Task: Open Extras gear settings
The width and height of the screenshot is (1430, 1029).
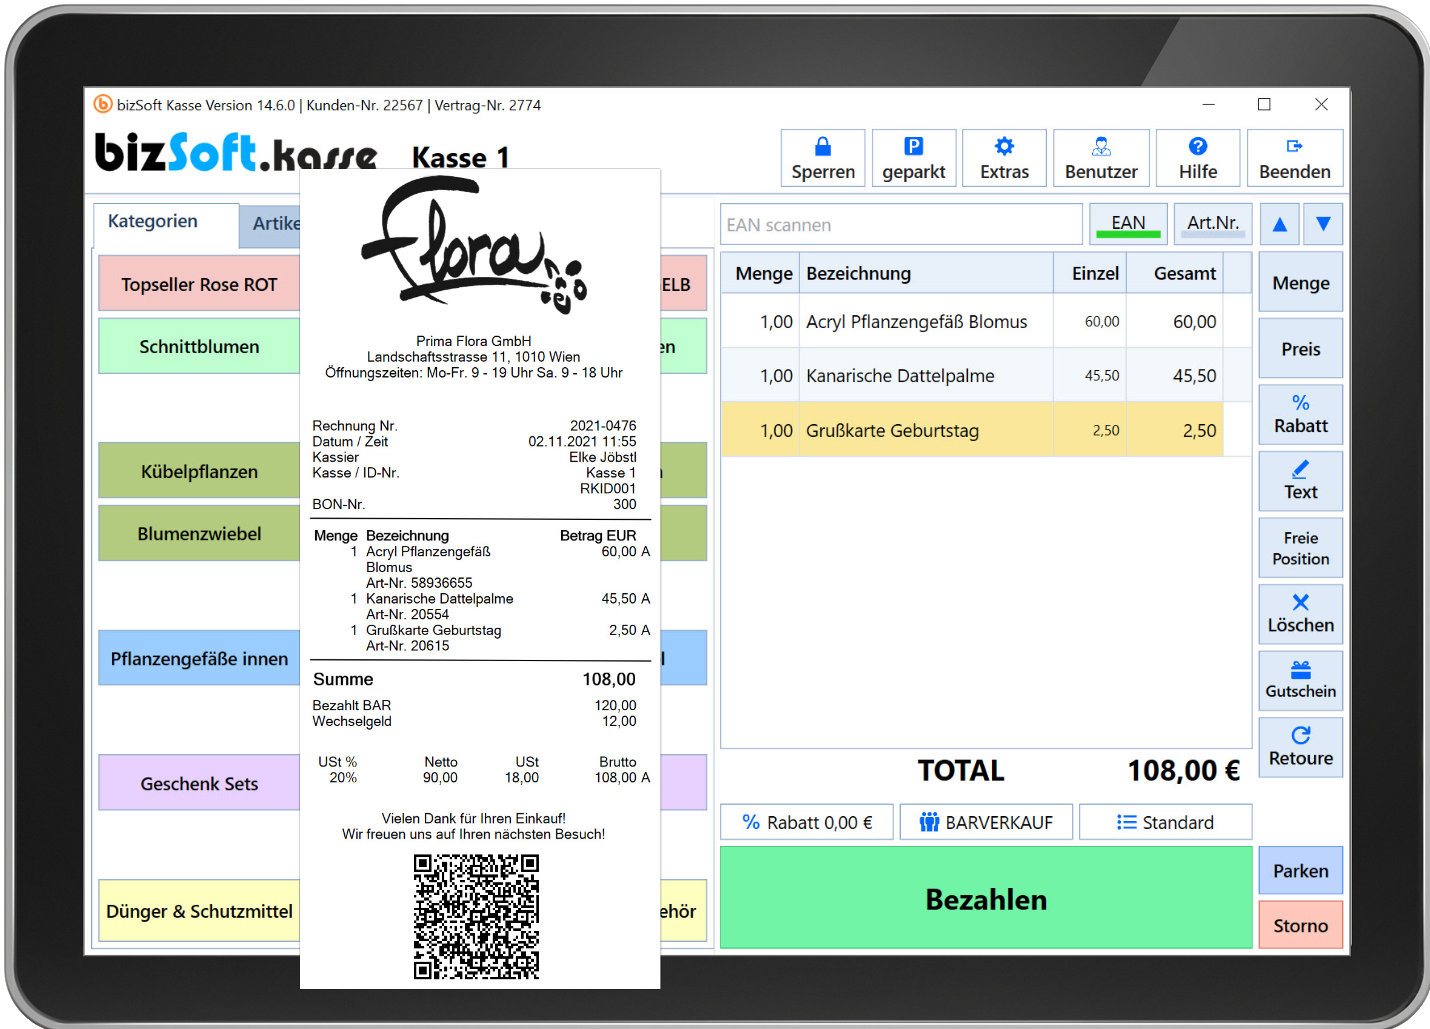Action: [x=1004, y=158]
